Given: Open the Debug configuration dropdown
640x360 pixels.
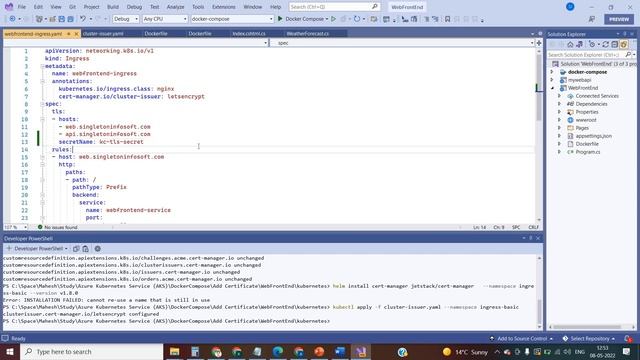Looking at the screenshot, I should point(126,19).
